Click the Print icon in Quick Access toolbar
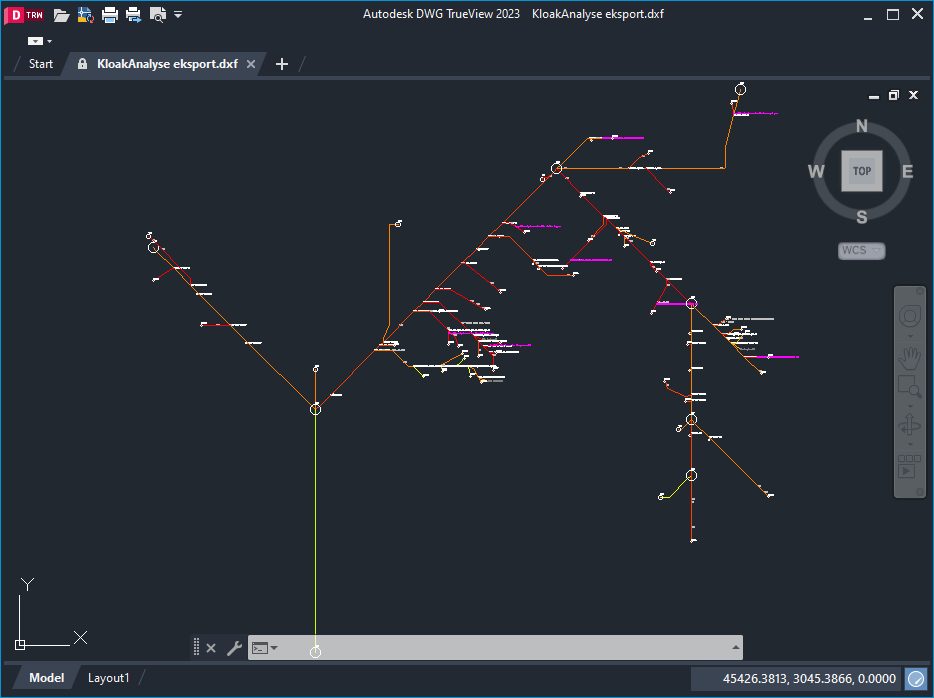 [x=109, y=15]
